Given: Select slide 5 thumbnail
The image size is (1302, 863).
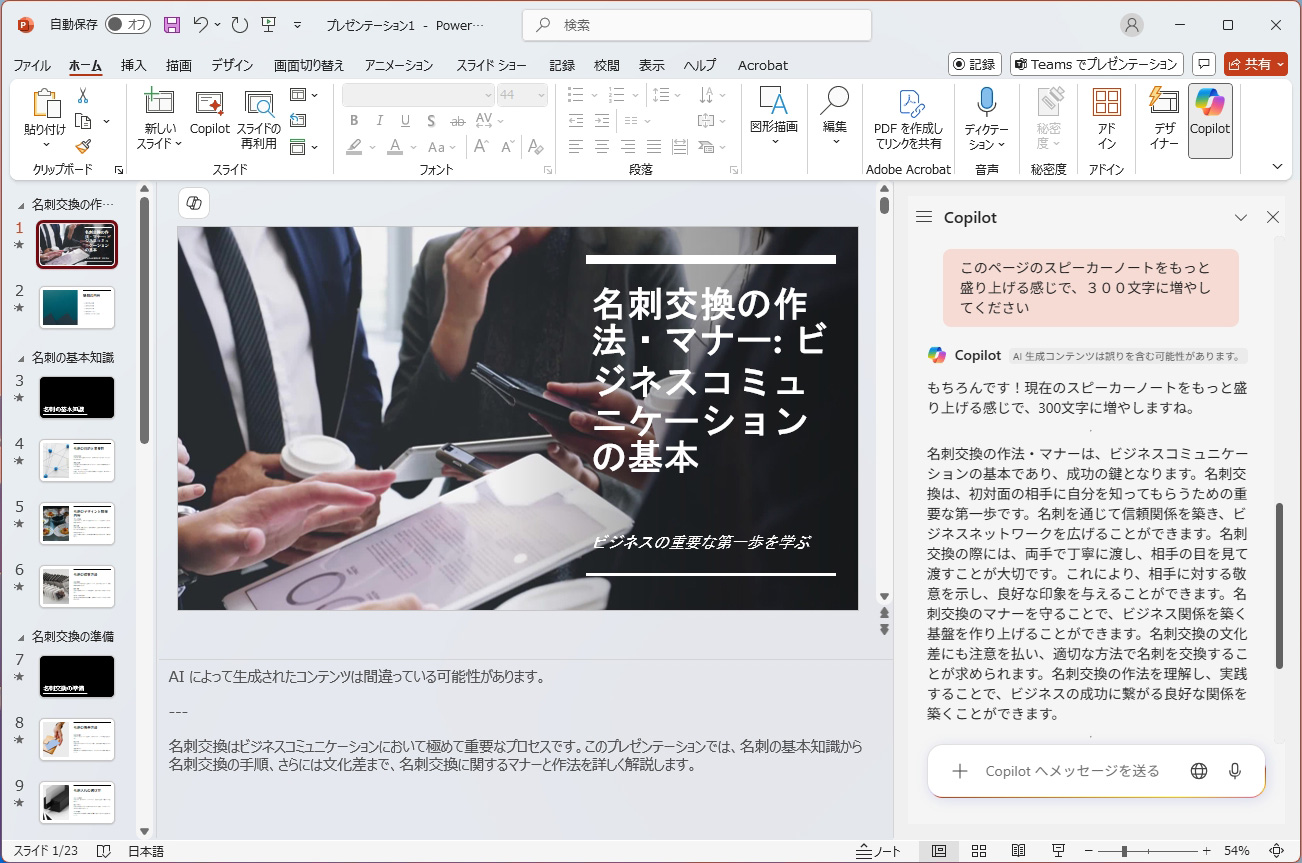Looking at the screenshot, I should (77, 523).
